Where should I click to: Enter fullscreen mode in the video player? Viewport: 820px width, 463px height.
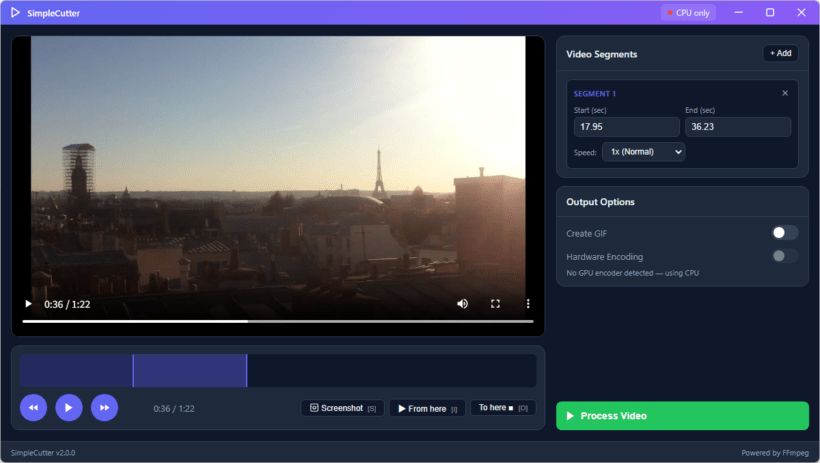click(495, 304)
